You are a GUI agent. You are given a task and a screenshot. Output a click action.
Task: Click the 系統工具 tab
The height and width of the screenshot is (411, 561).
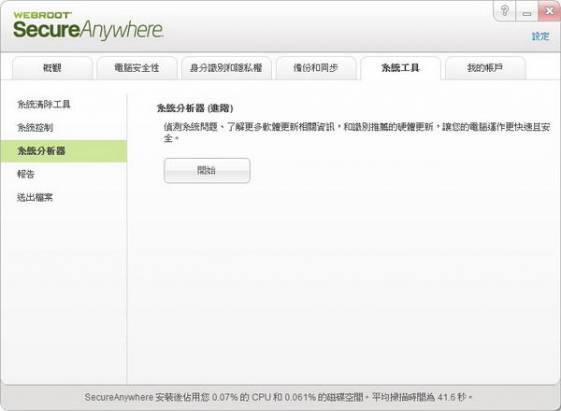click(x=400, y=68)
